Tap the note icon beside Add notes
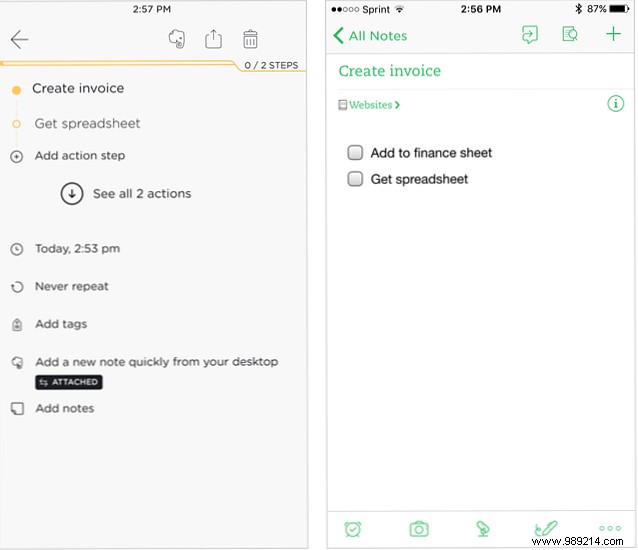The image size is (638, 550). 17,408
